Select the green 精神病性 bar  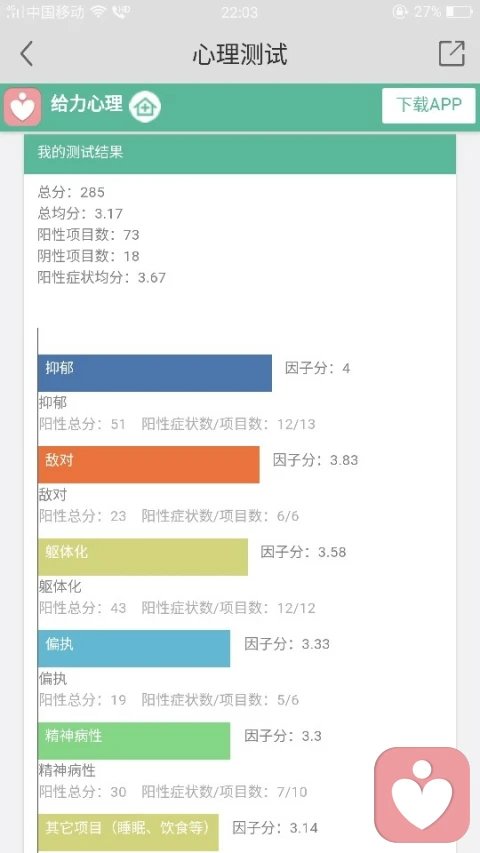134,740
